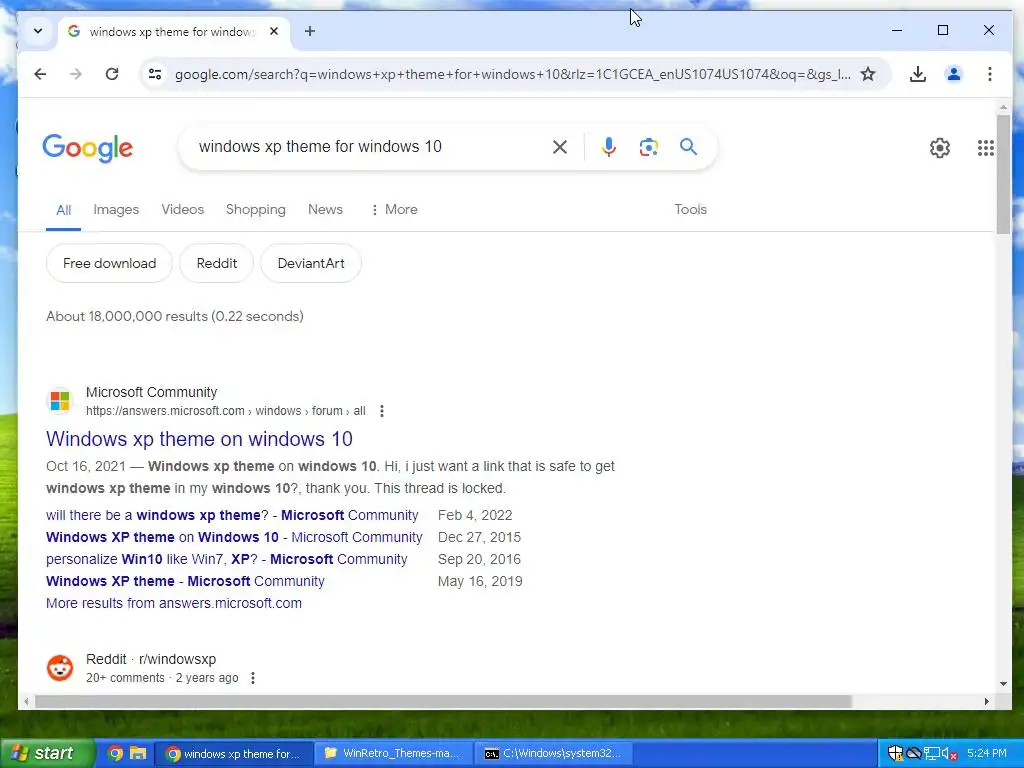Click horizontal scrollbar left arrow
Screen dimensions: 1024x768
click(25, 701)
